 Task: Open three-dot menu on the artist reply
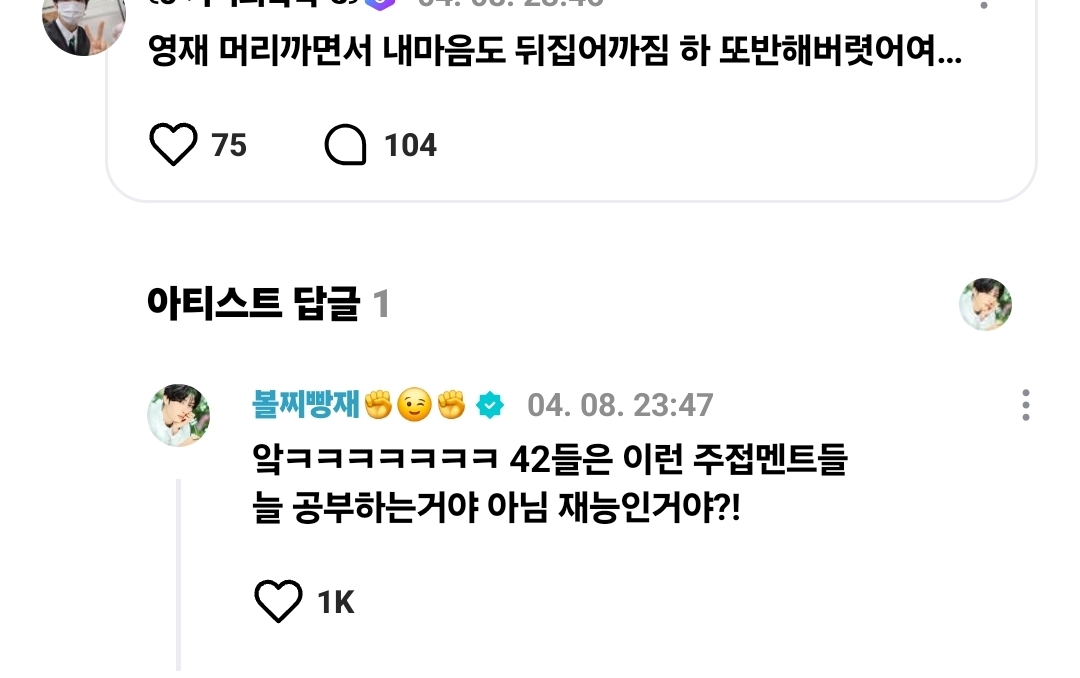(x=1026, y=405)
